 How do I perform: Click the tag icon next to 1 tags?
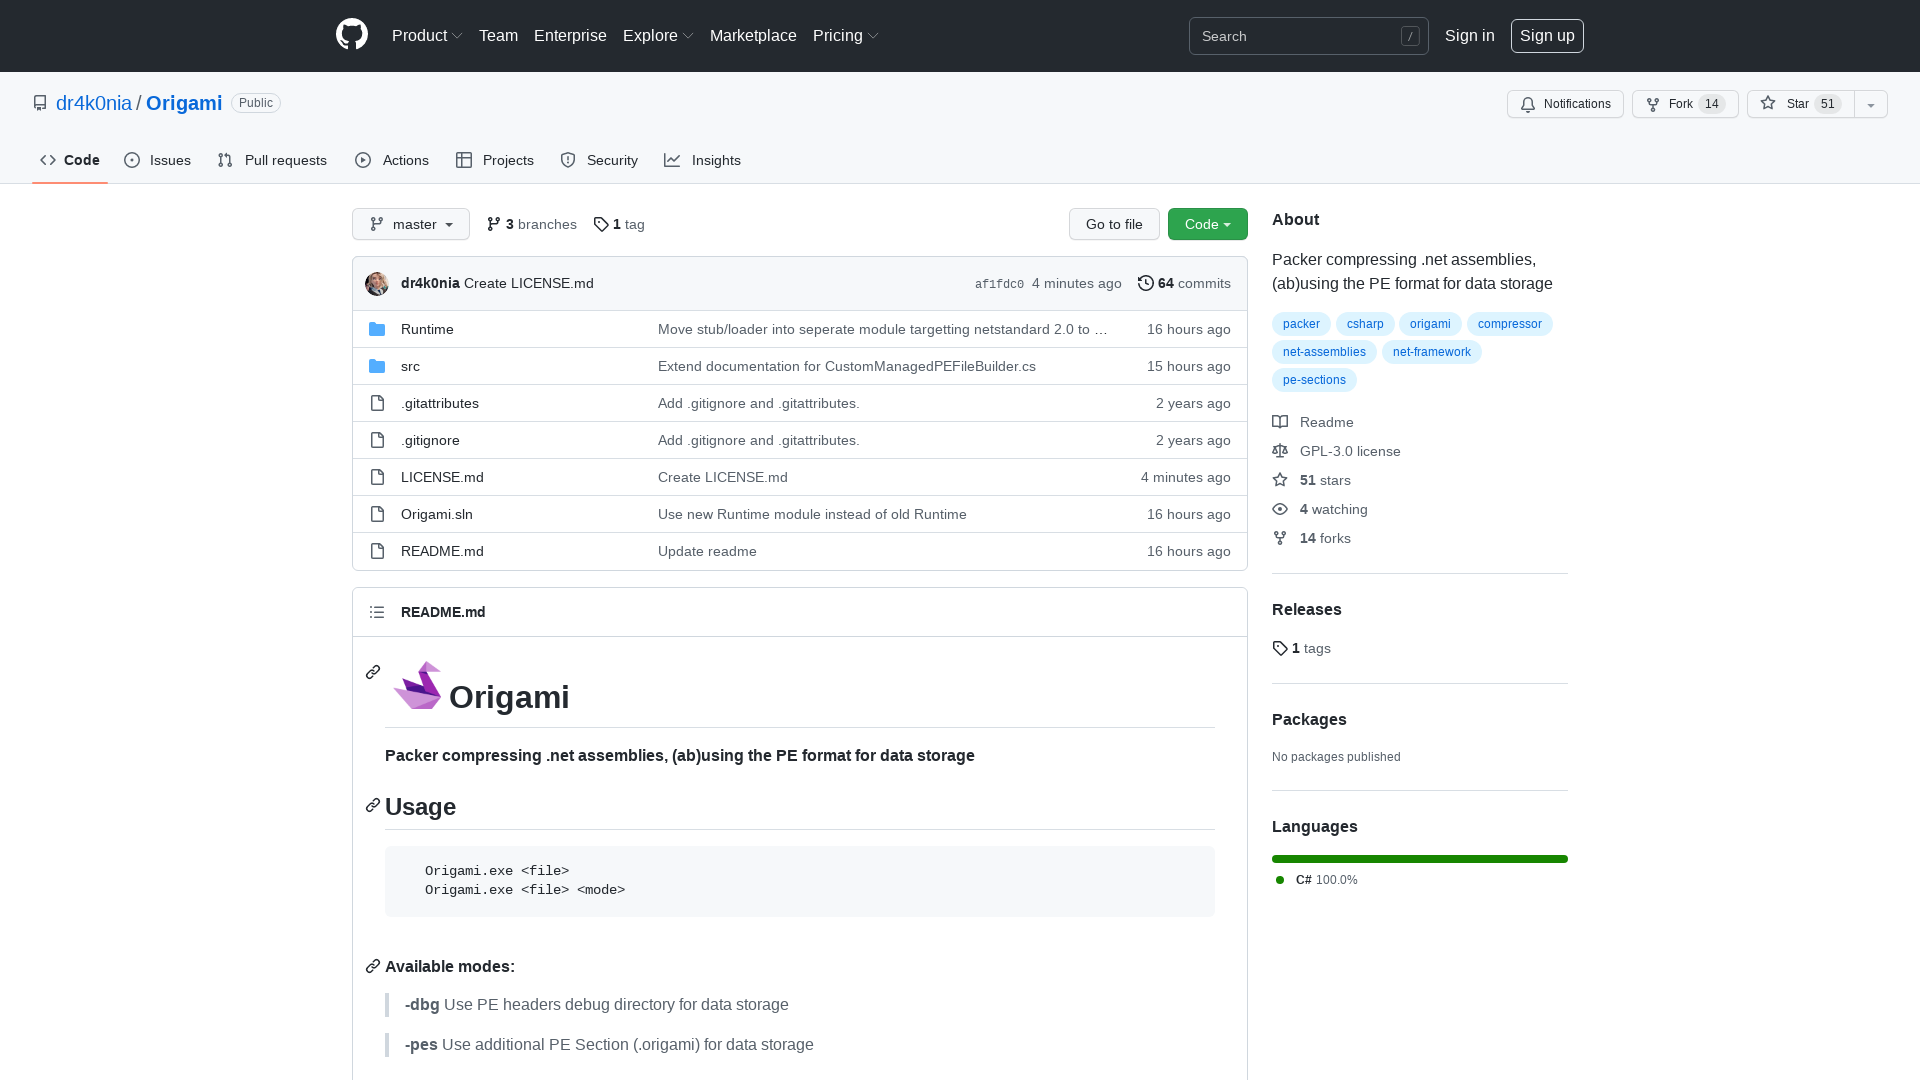click(x=1280, y=648)
